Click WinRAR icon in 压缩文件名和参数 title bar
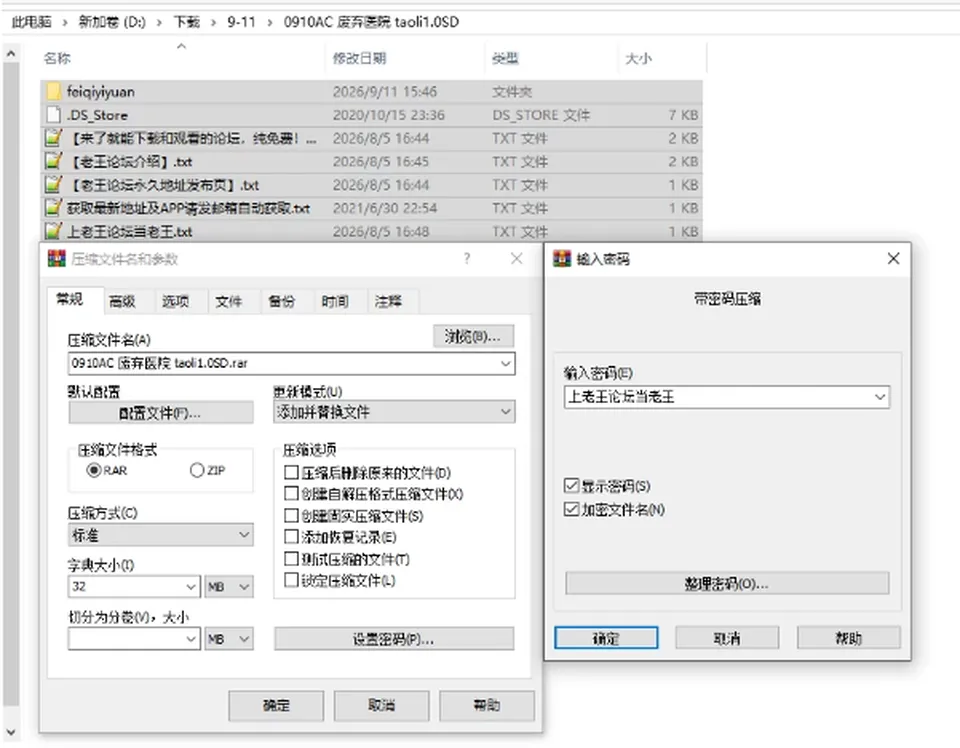The height and width of the screenshot is (748, 960). [56, 258]
